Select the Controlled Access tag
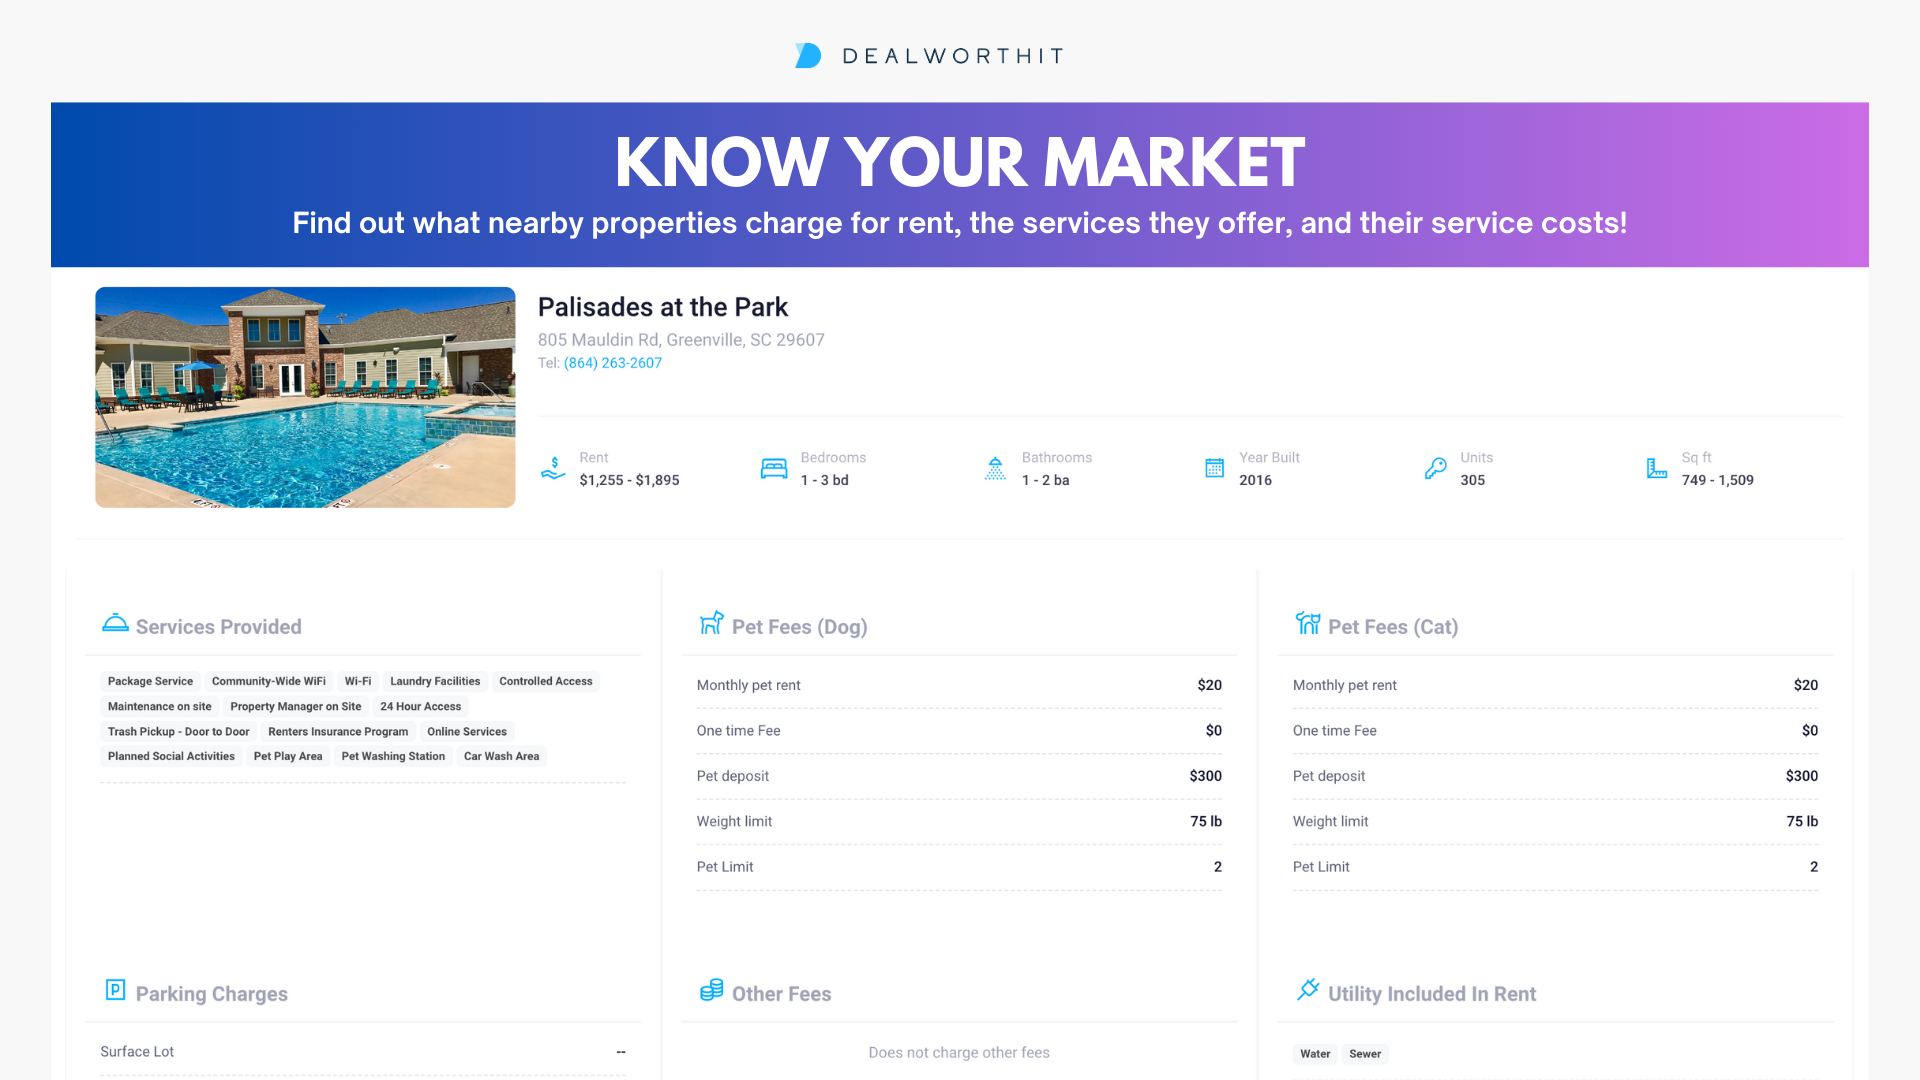 tap(545, 681)
